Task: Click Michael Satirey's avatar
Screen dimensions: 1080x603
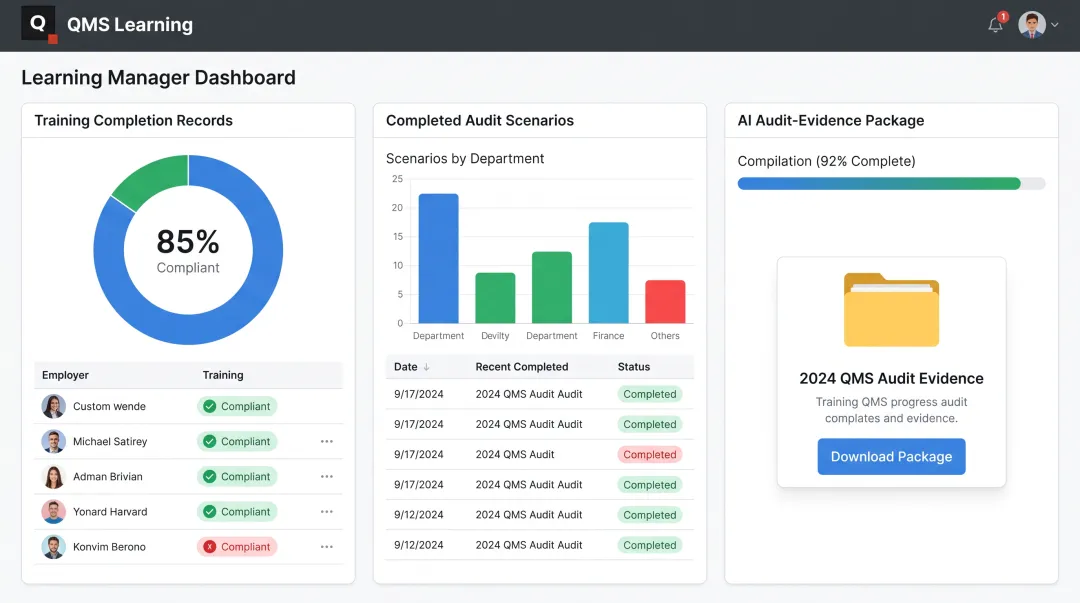Action: point(54,442)
